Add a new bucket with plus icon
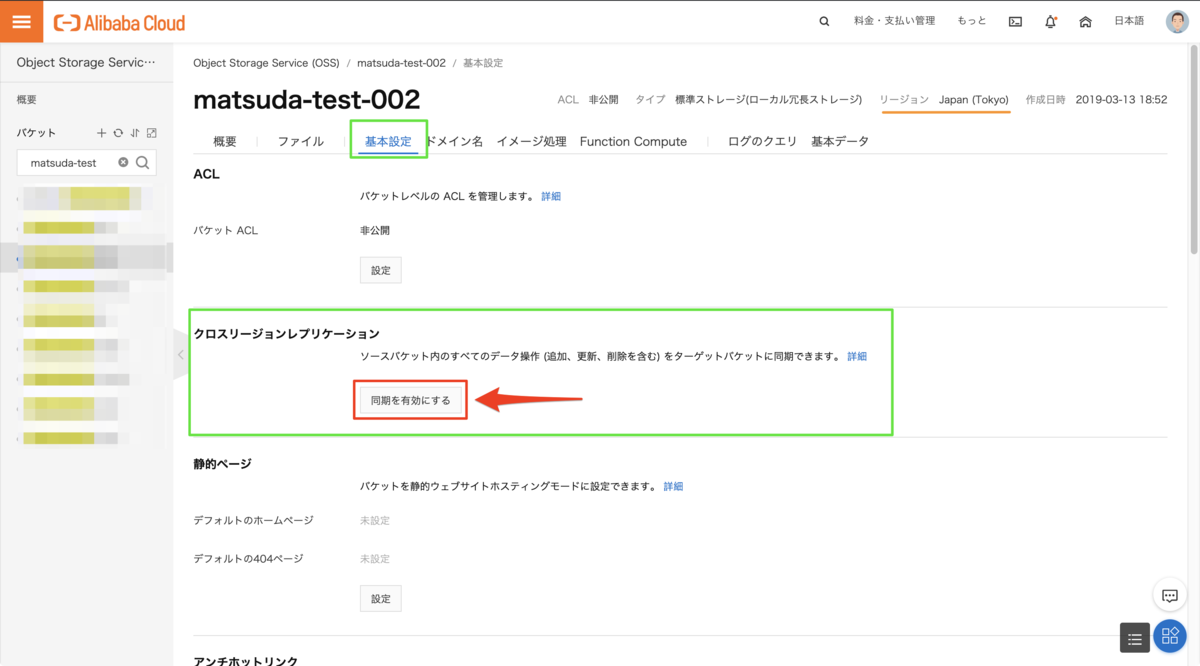The width and height of the screenshot is (1200, 666). pos(101,133)
